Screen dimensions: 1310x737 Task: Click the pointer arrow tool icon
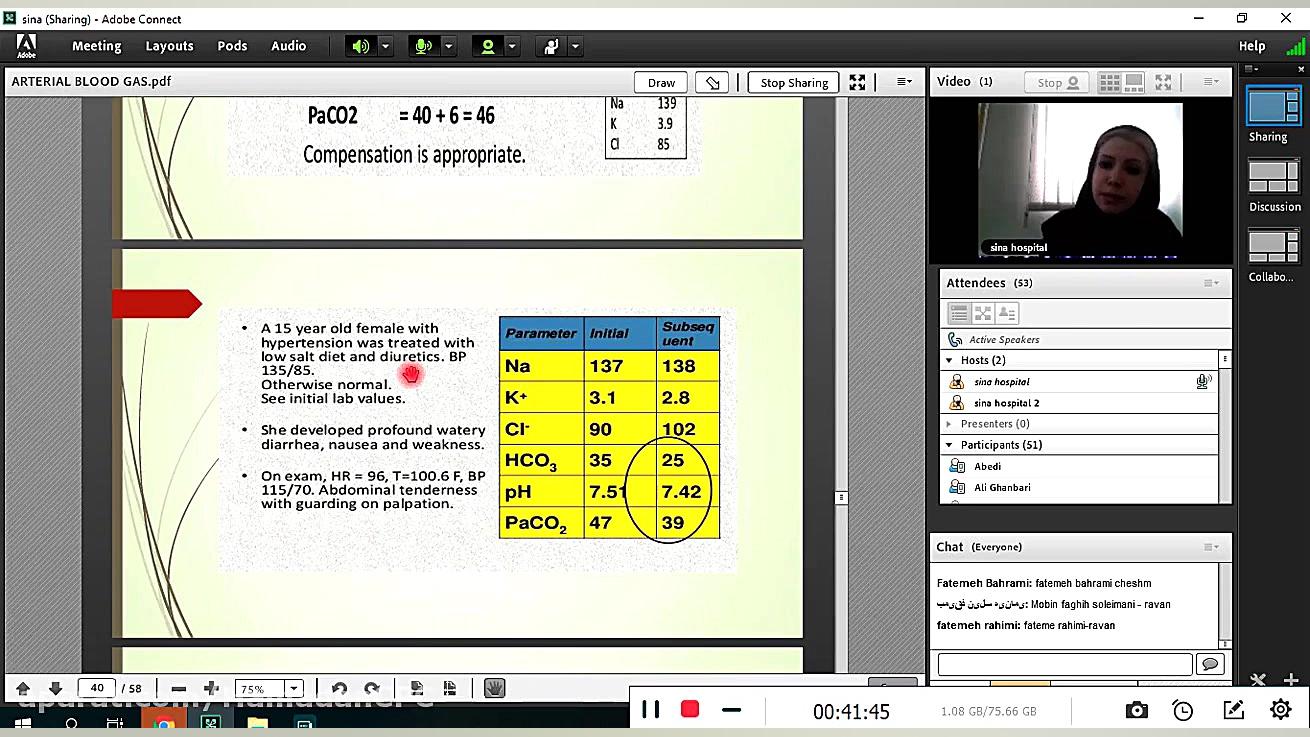tap(712, 82)
